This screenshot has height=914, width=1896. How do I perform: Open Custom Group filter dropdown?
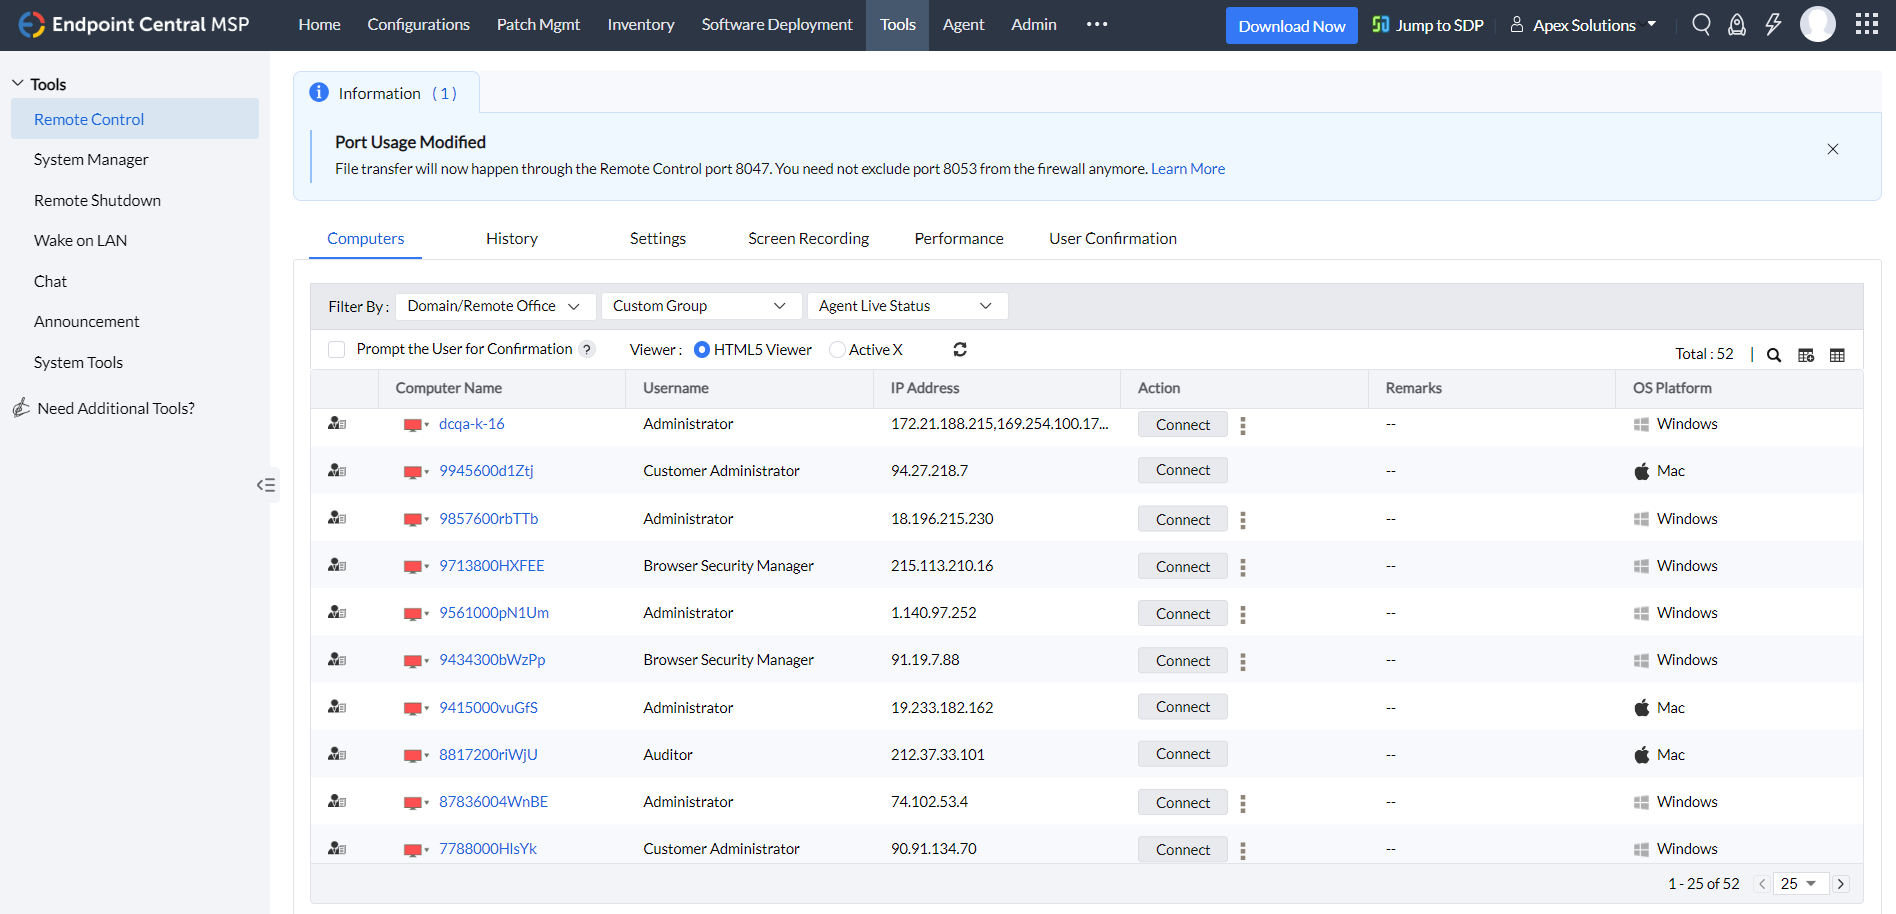coord(702,306)
